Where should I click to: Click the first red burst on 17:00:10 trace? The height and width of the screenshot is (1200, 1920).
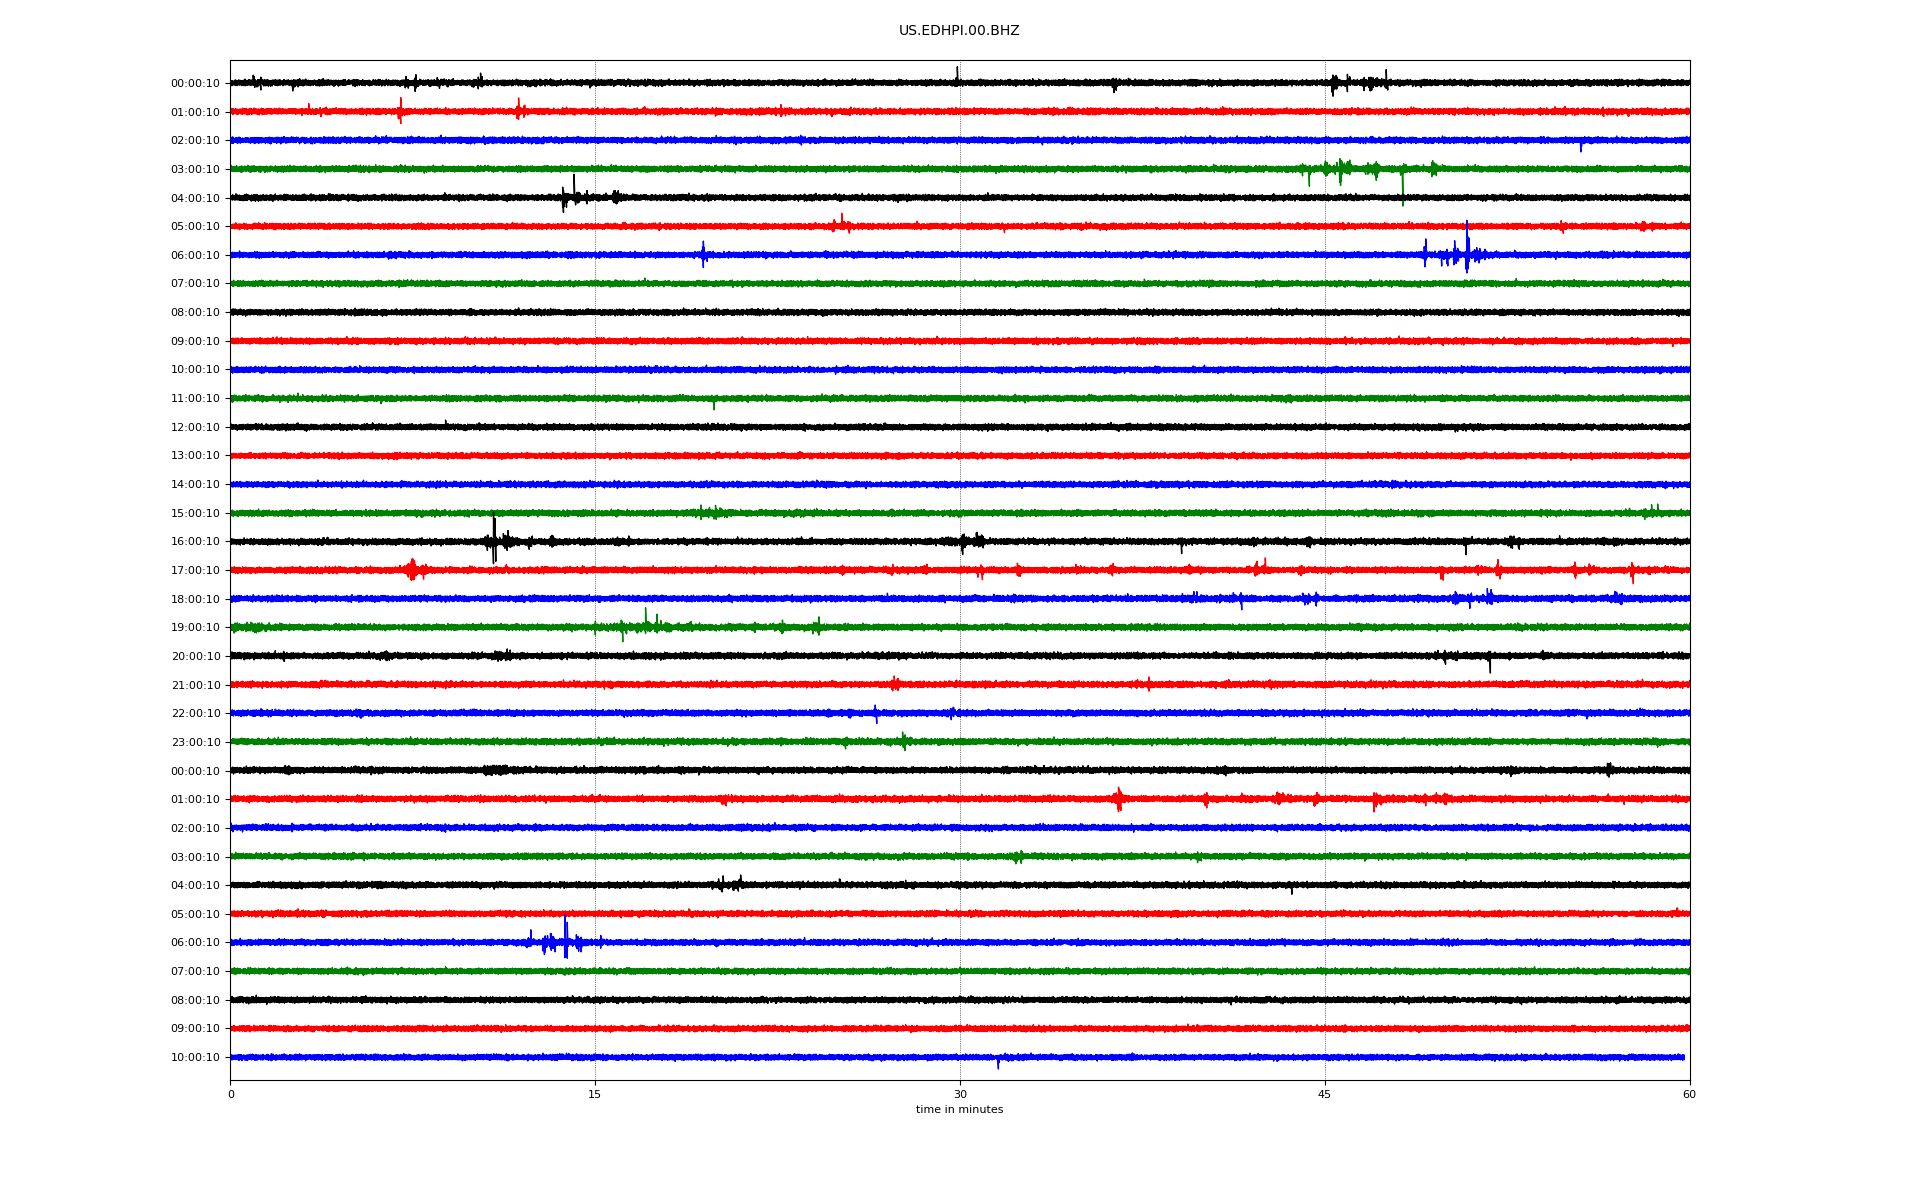tap(412, 570)
